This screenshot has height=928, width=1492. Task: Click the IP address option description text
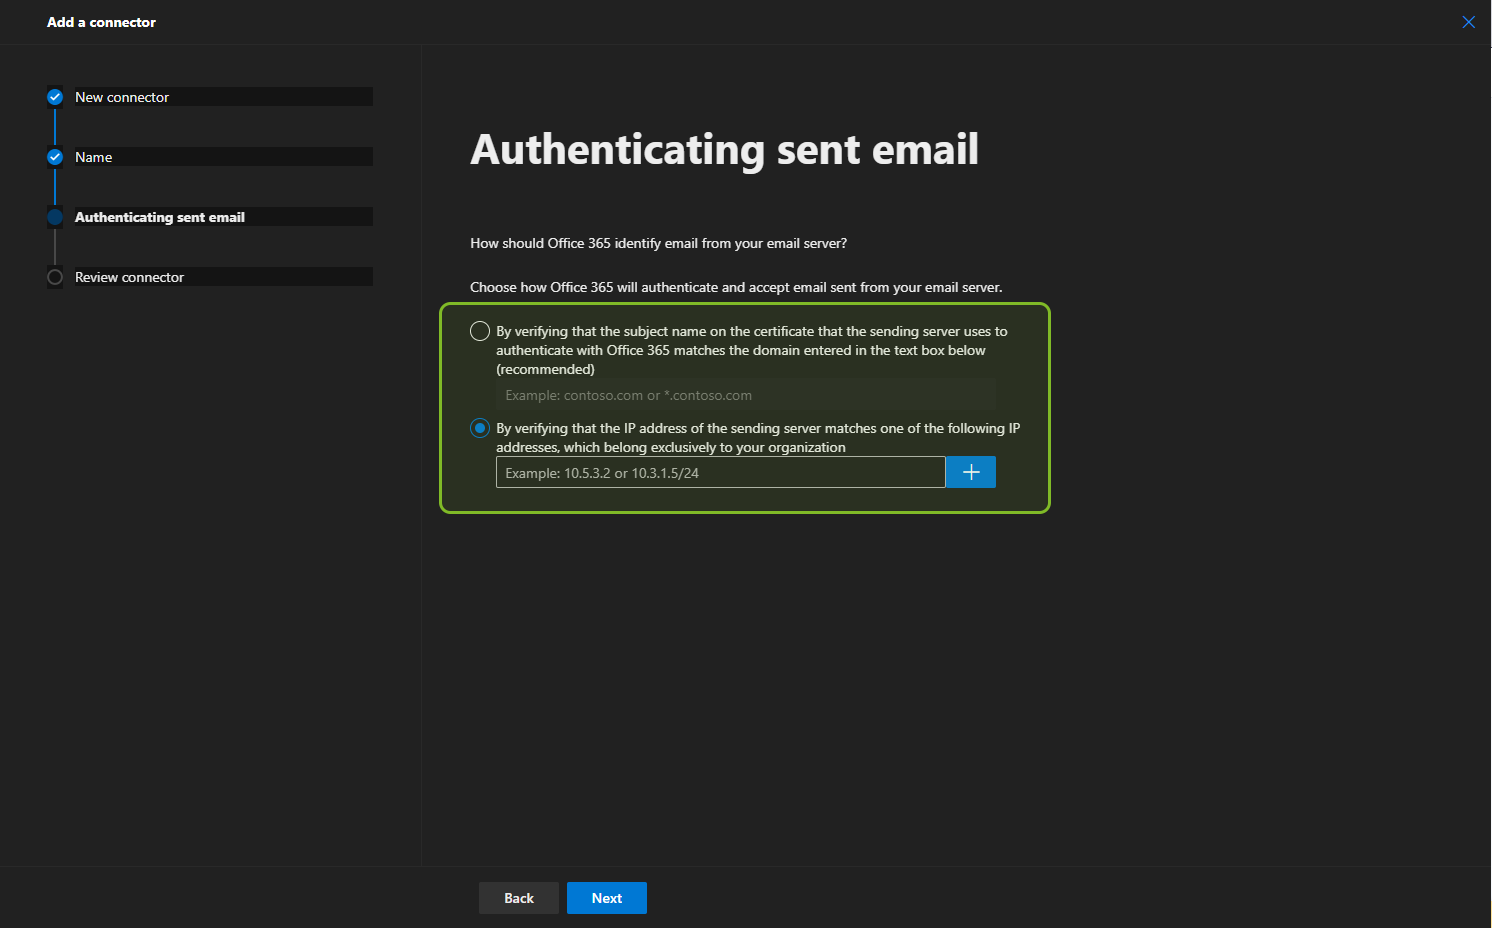758,437
